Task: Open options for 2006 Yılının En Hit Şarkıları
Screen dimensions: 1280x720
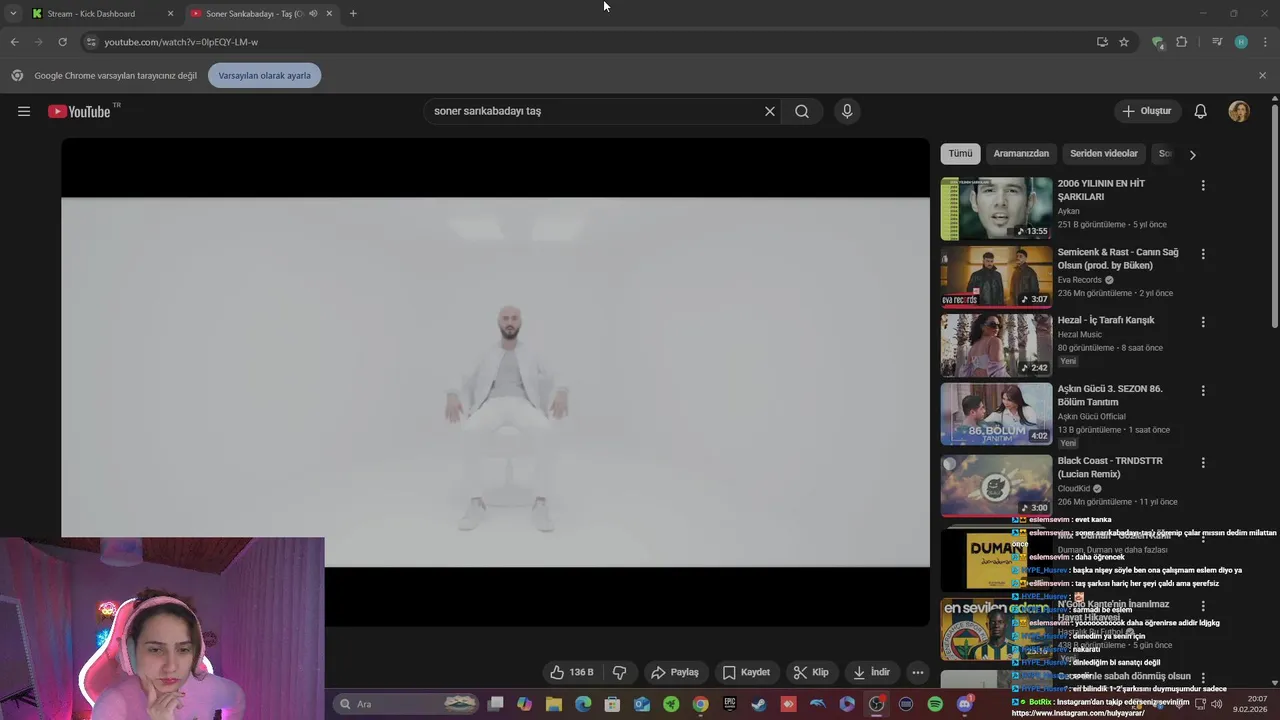Action: pos(1203,186)
